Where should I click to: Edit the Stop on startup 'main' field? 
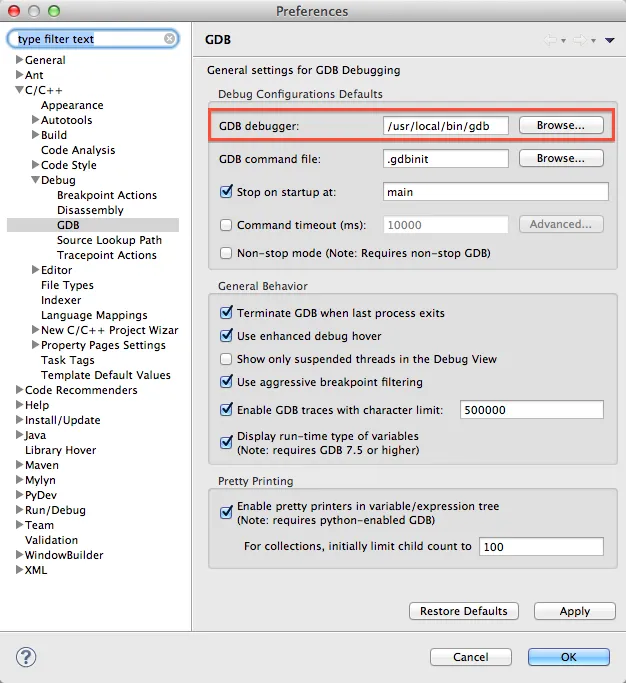(496, 192)
